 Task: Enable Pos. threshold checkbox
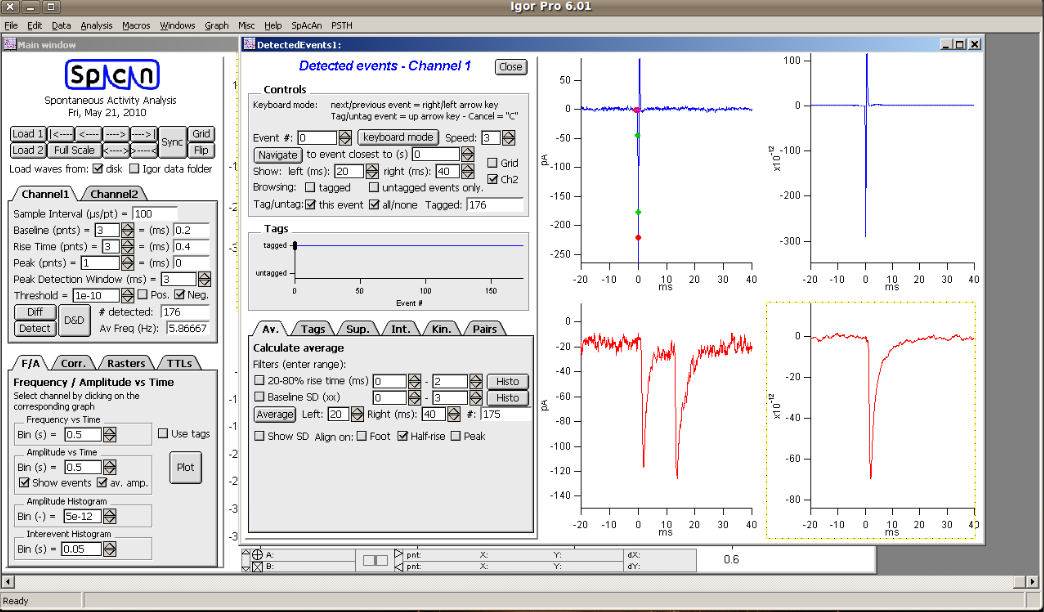[142, 294]
